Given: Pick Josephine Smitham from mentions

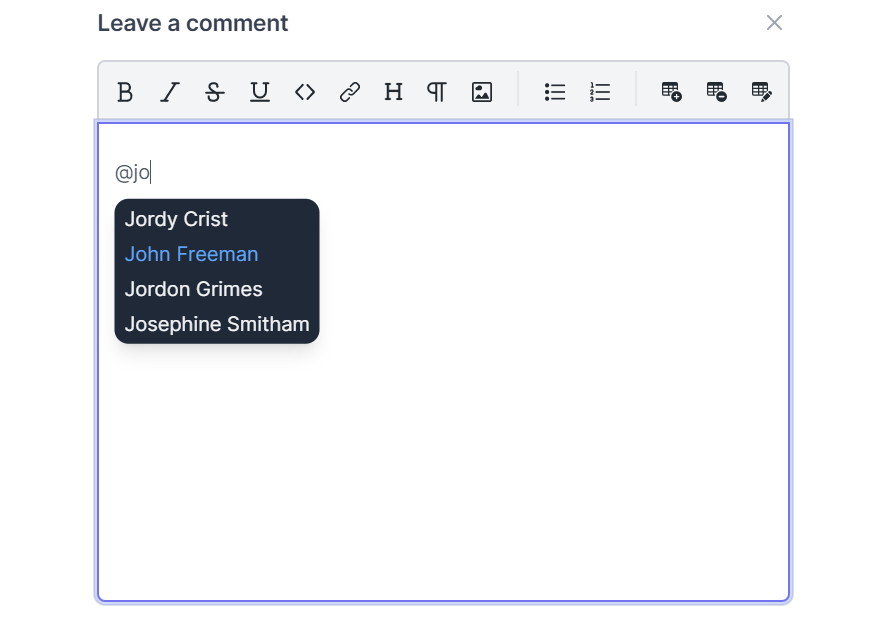Looking at the screenshot, I should 217,324.
